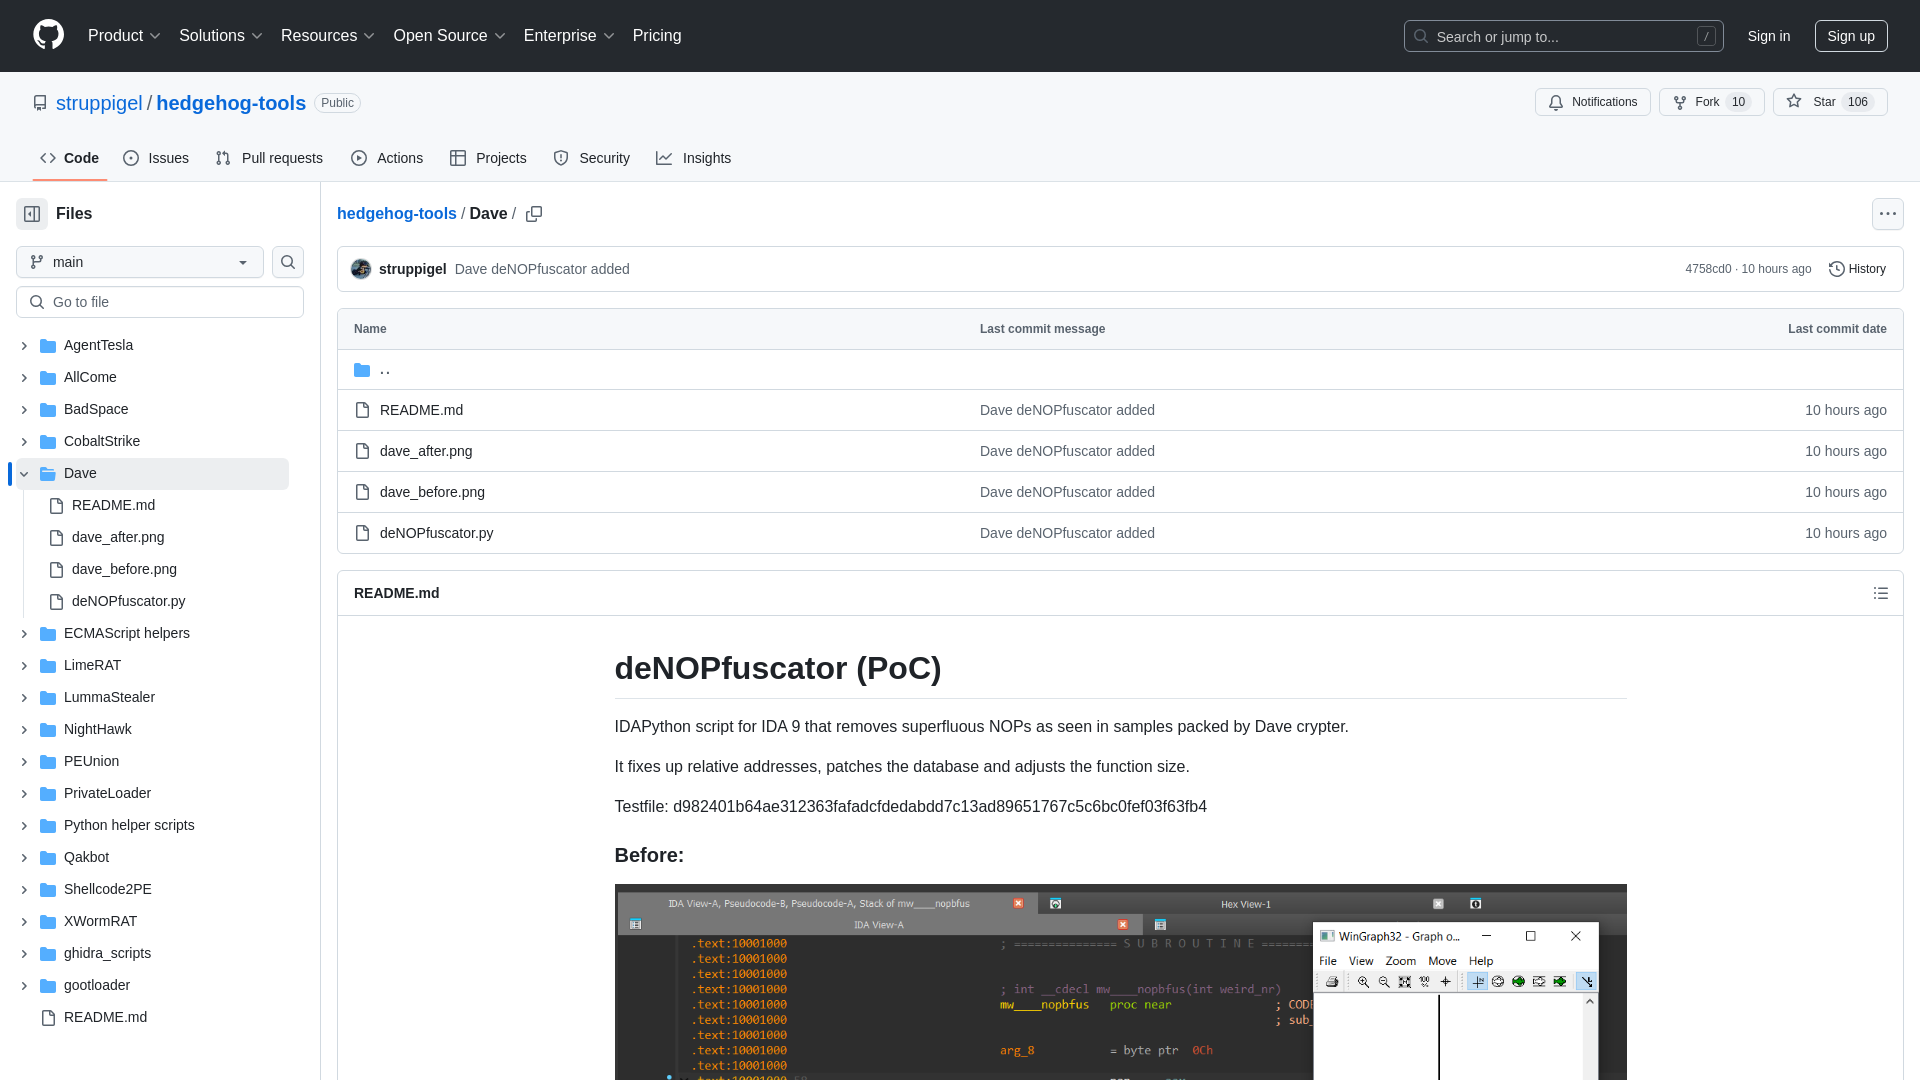1920x1080 pixels.
Task: Select NightHawk folder in tree
Action: pyautogui.click(x=97, y=730)
